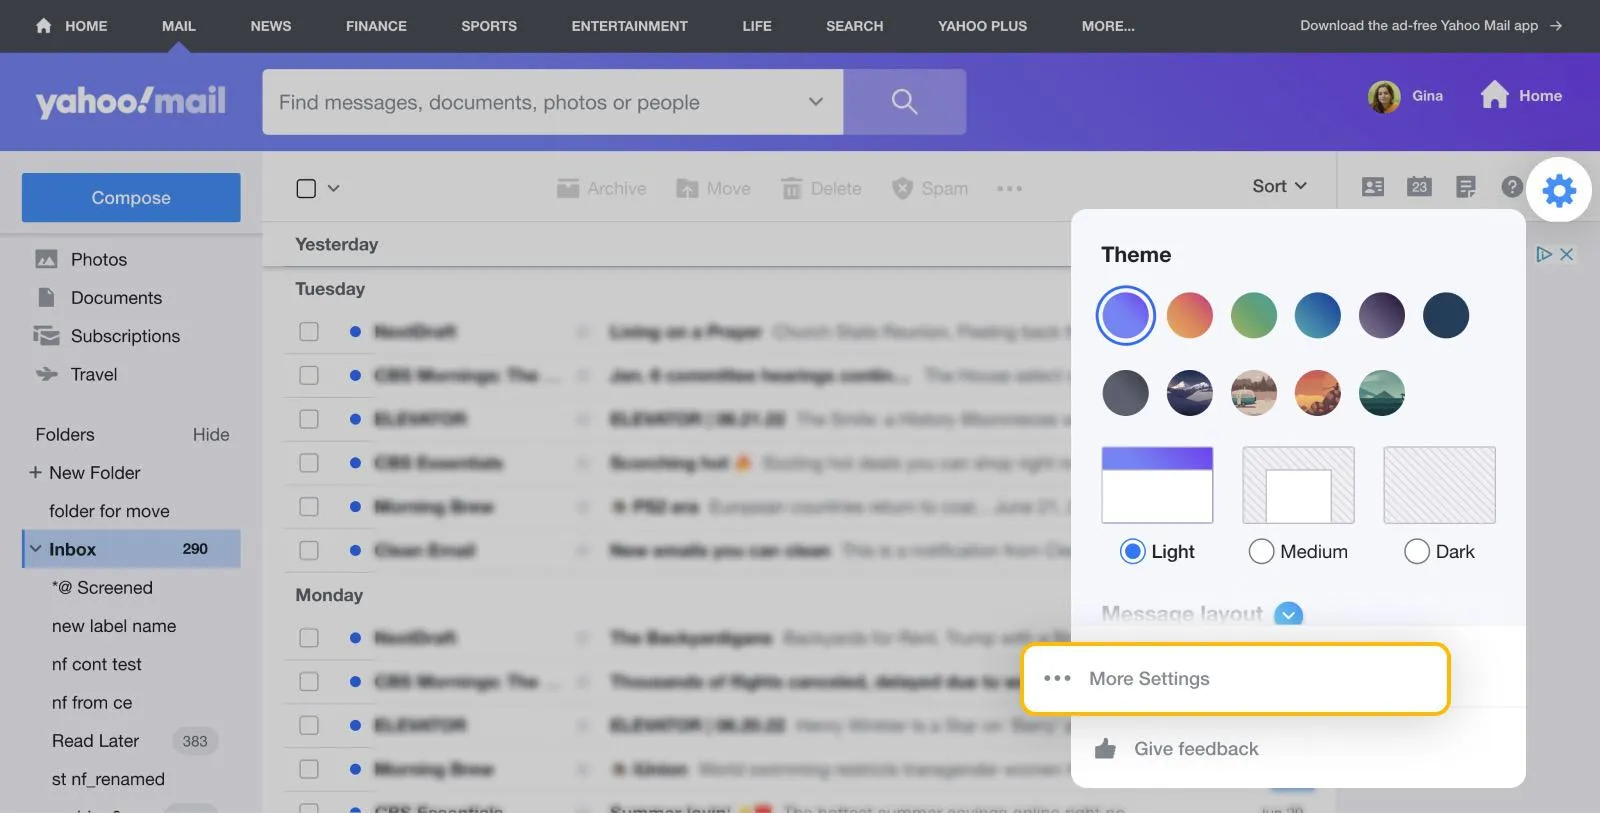Click the top bar HOME house icon
The image size is (1600, 813).
pos(43,26)
